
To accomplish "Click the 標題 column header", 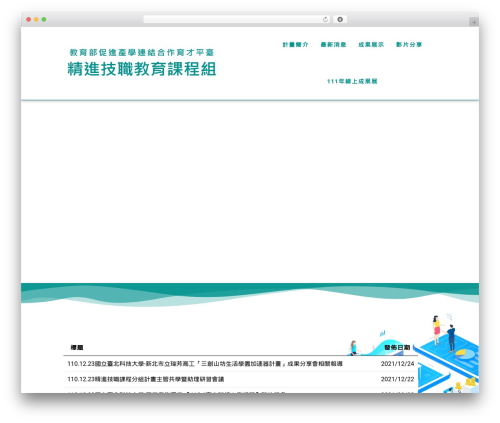I will click(x=77, y=348).
